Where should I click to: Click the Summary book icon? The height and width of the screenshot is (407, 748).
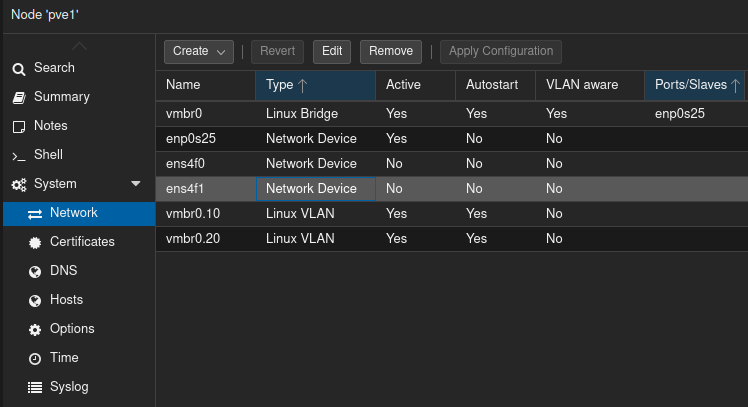tap(19, 98)
